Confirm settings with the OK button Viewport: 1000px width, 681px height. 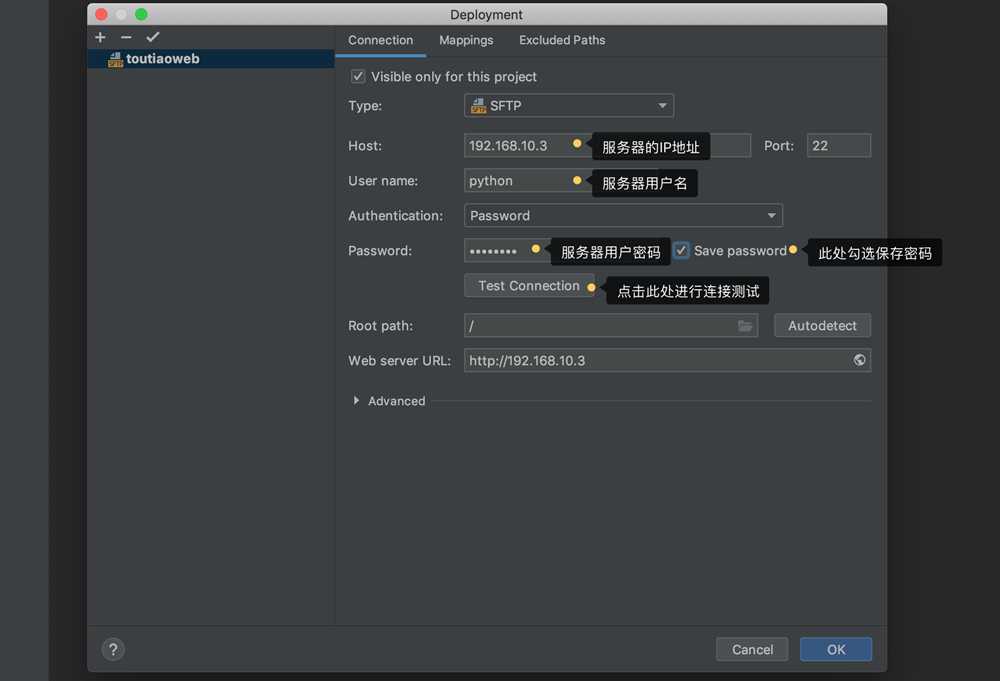click(836, 650)
